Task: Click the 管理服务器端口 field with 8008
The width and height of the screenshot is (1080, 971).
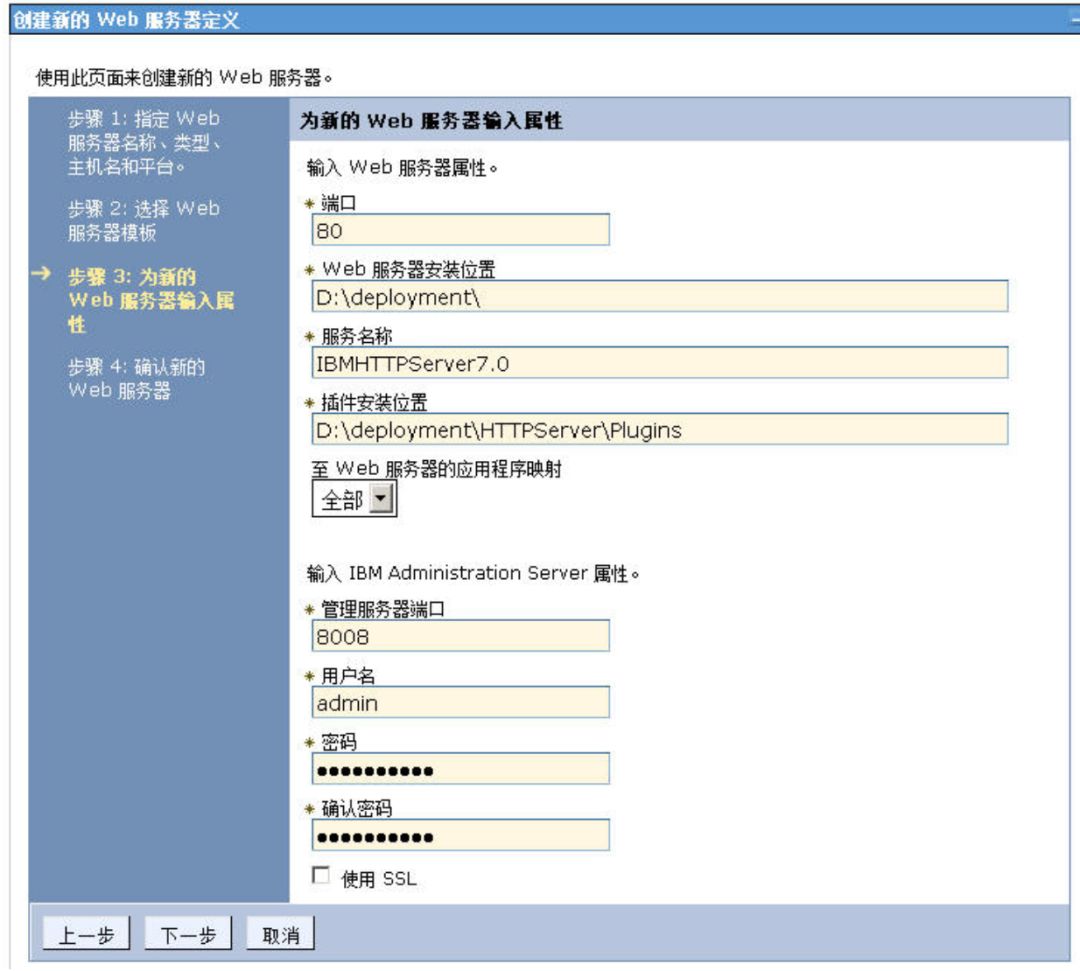Action: tap(460, 636)
